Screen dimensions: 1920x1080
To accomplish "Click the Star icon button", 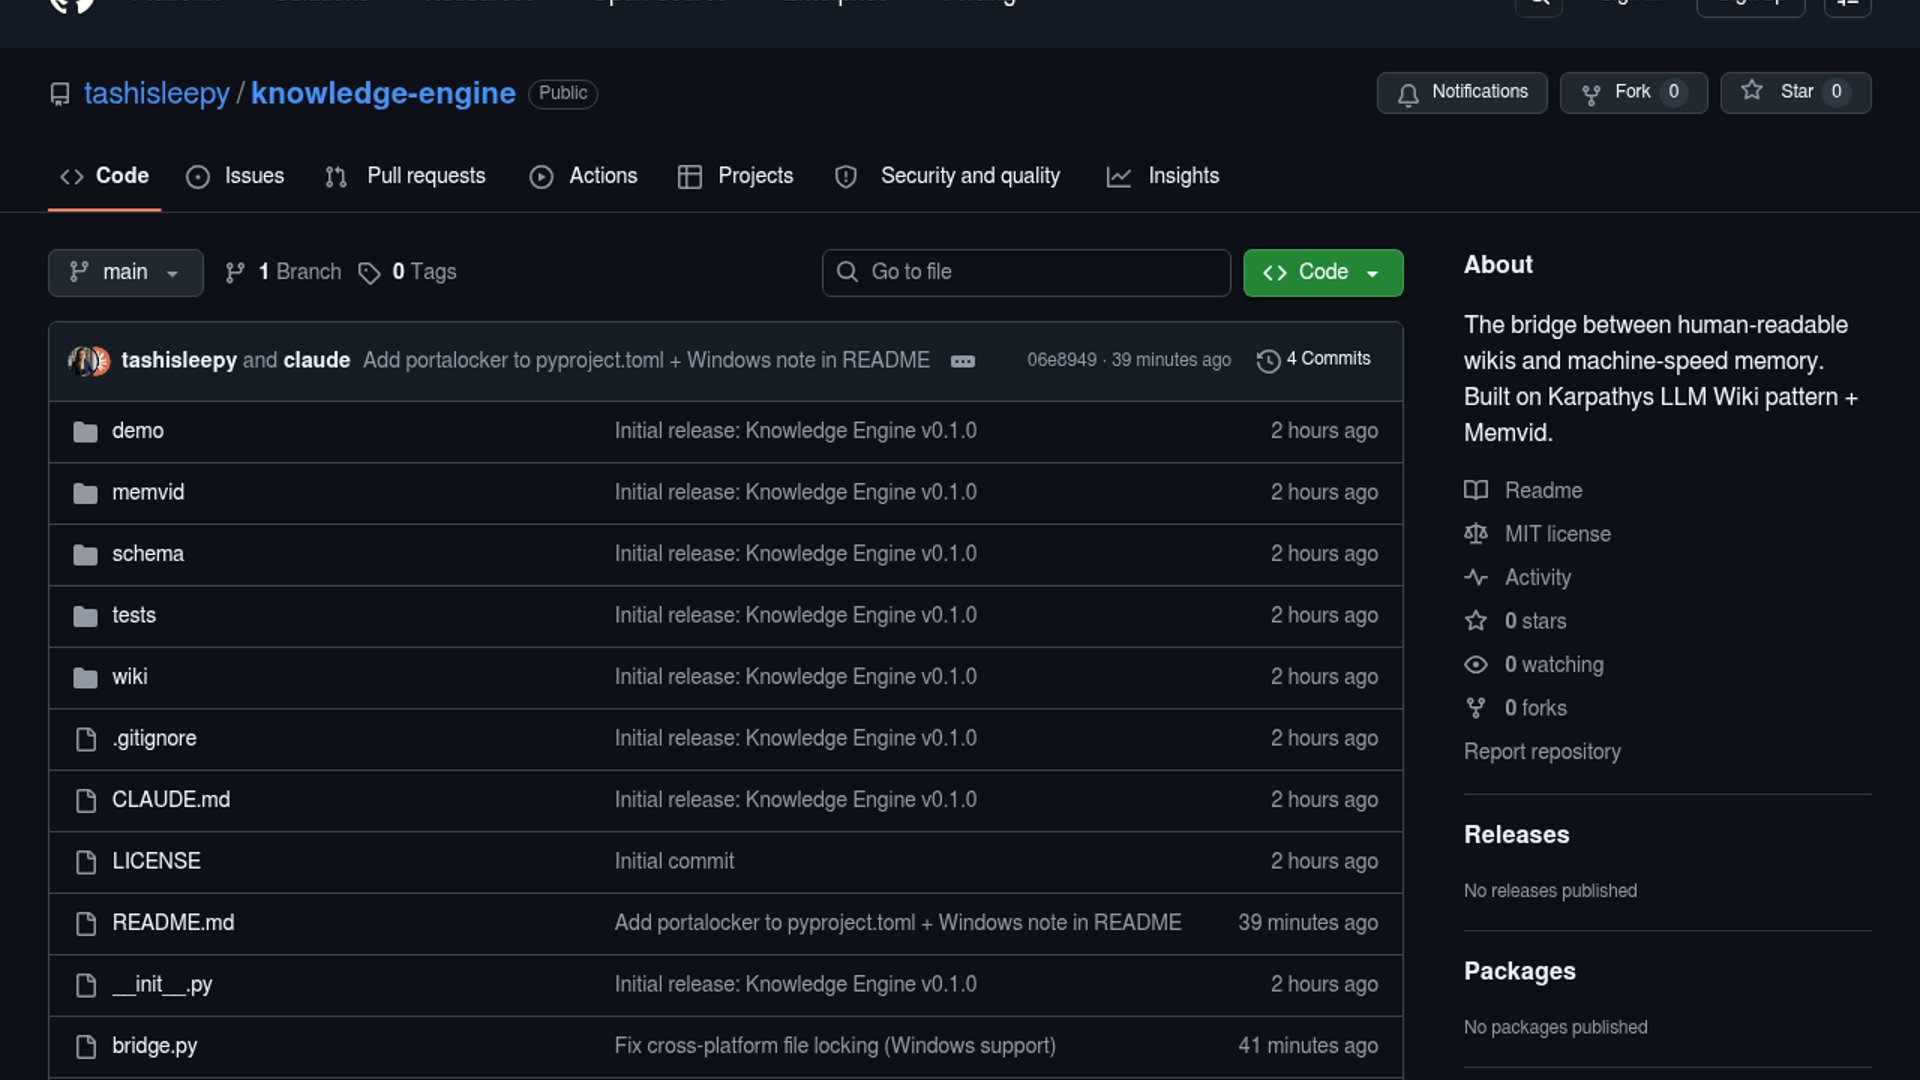I will 1752,91.
